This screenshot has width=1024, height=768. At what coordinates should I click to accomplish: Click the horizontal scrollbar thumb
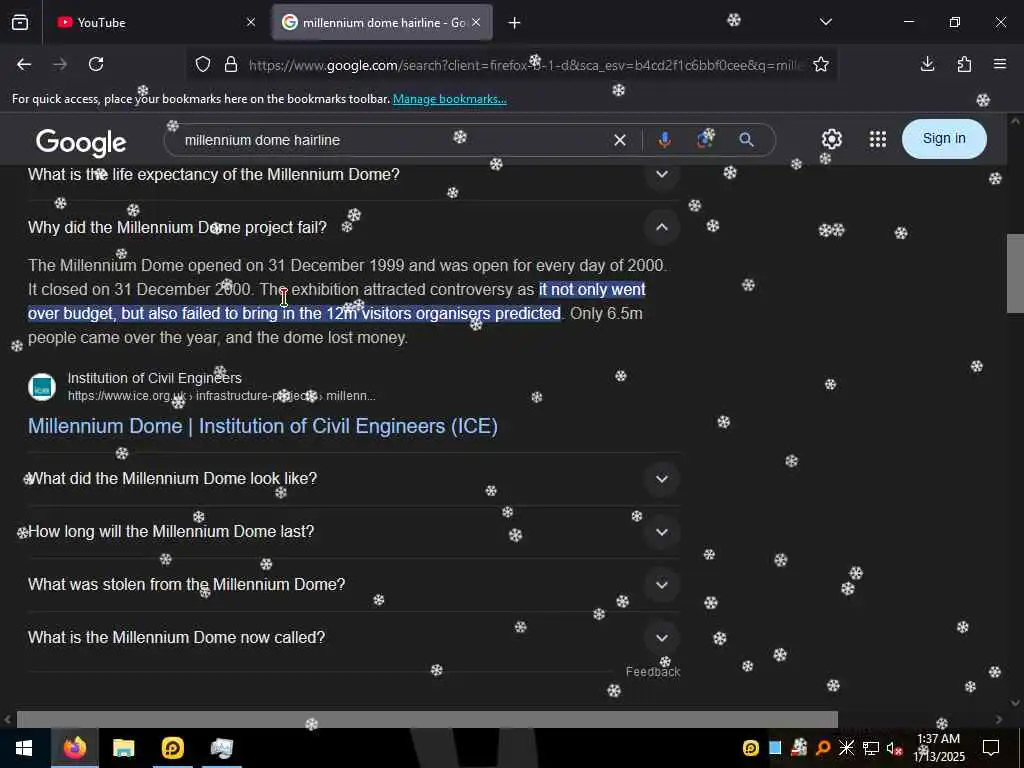[427, 719]
